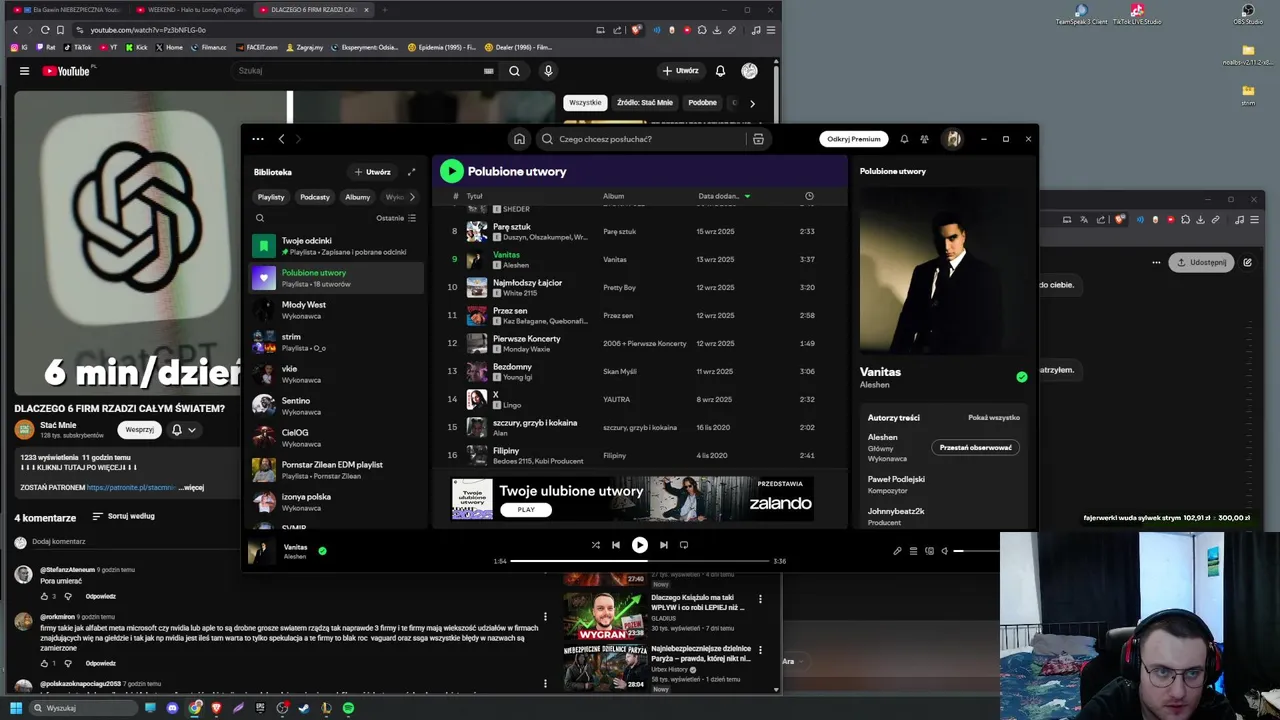1280x720 pixels.
Task: Open strim playlist in library
Action: [x=336, y=342]
